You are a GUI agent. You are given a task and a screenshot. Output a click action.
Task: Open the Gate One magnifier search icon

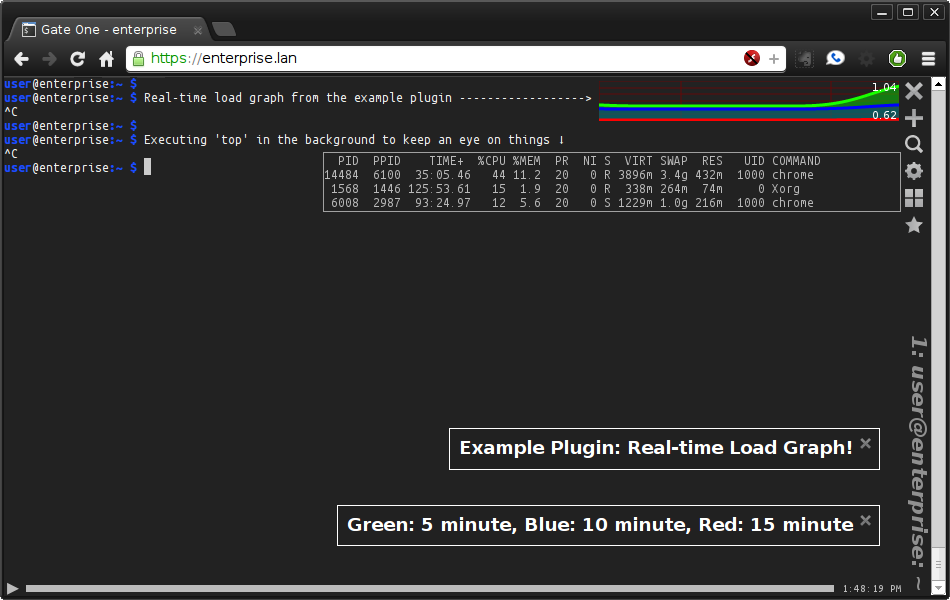point(914,144)
